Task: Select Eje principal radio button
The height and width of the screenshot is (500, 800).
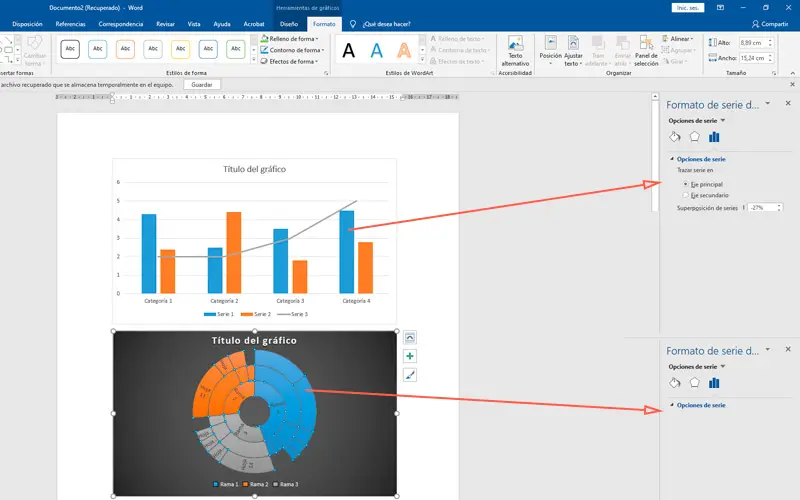Action: pyautogui.click(x=686, y=184)
